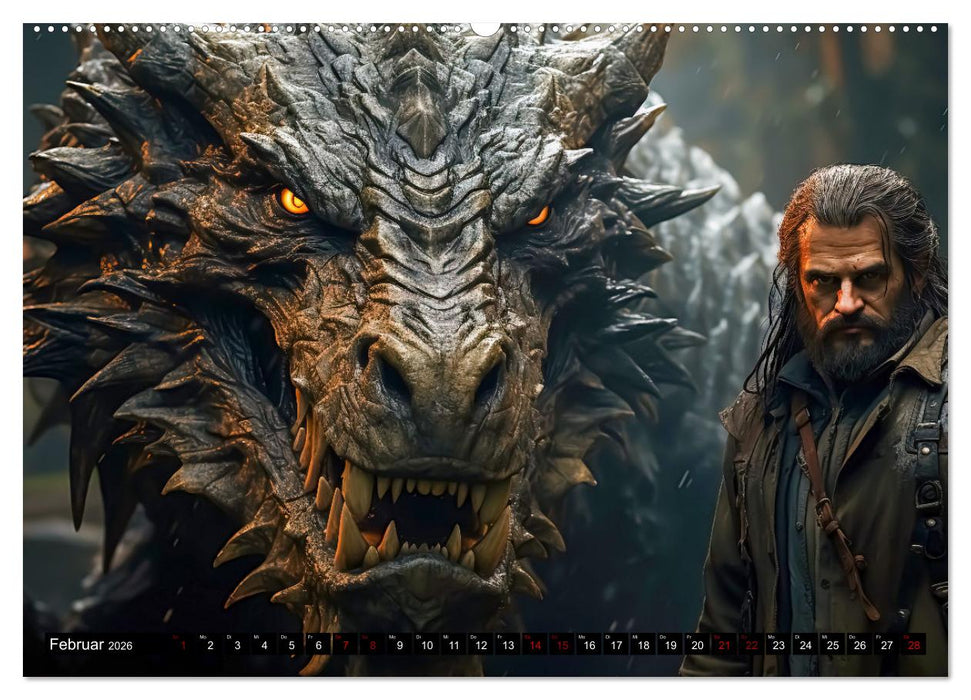This screenshot has height=700, width=971.
Task: Select the red Sunday date 1
Action: pos(181,648)
